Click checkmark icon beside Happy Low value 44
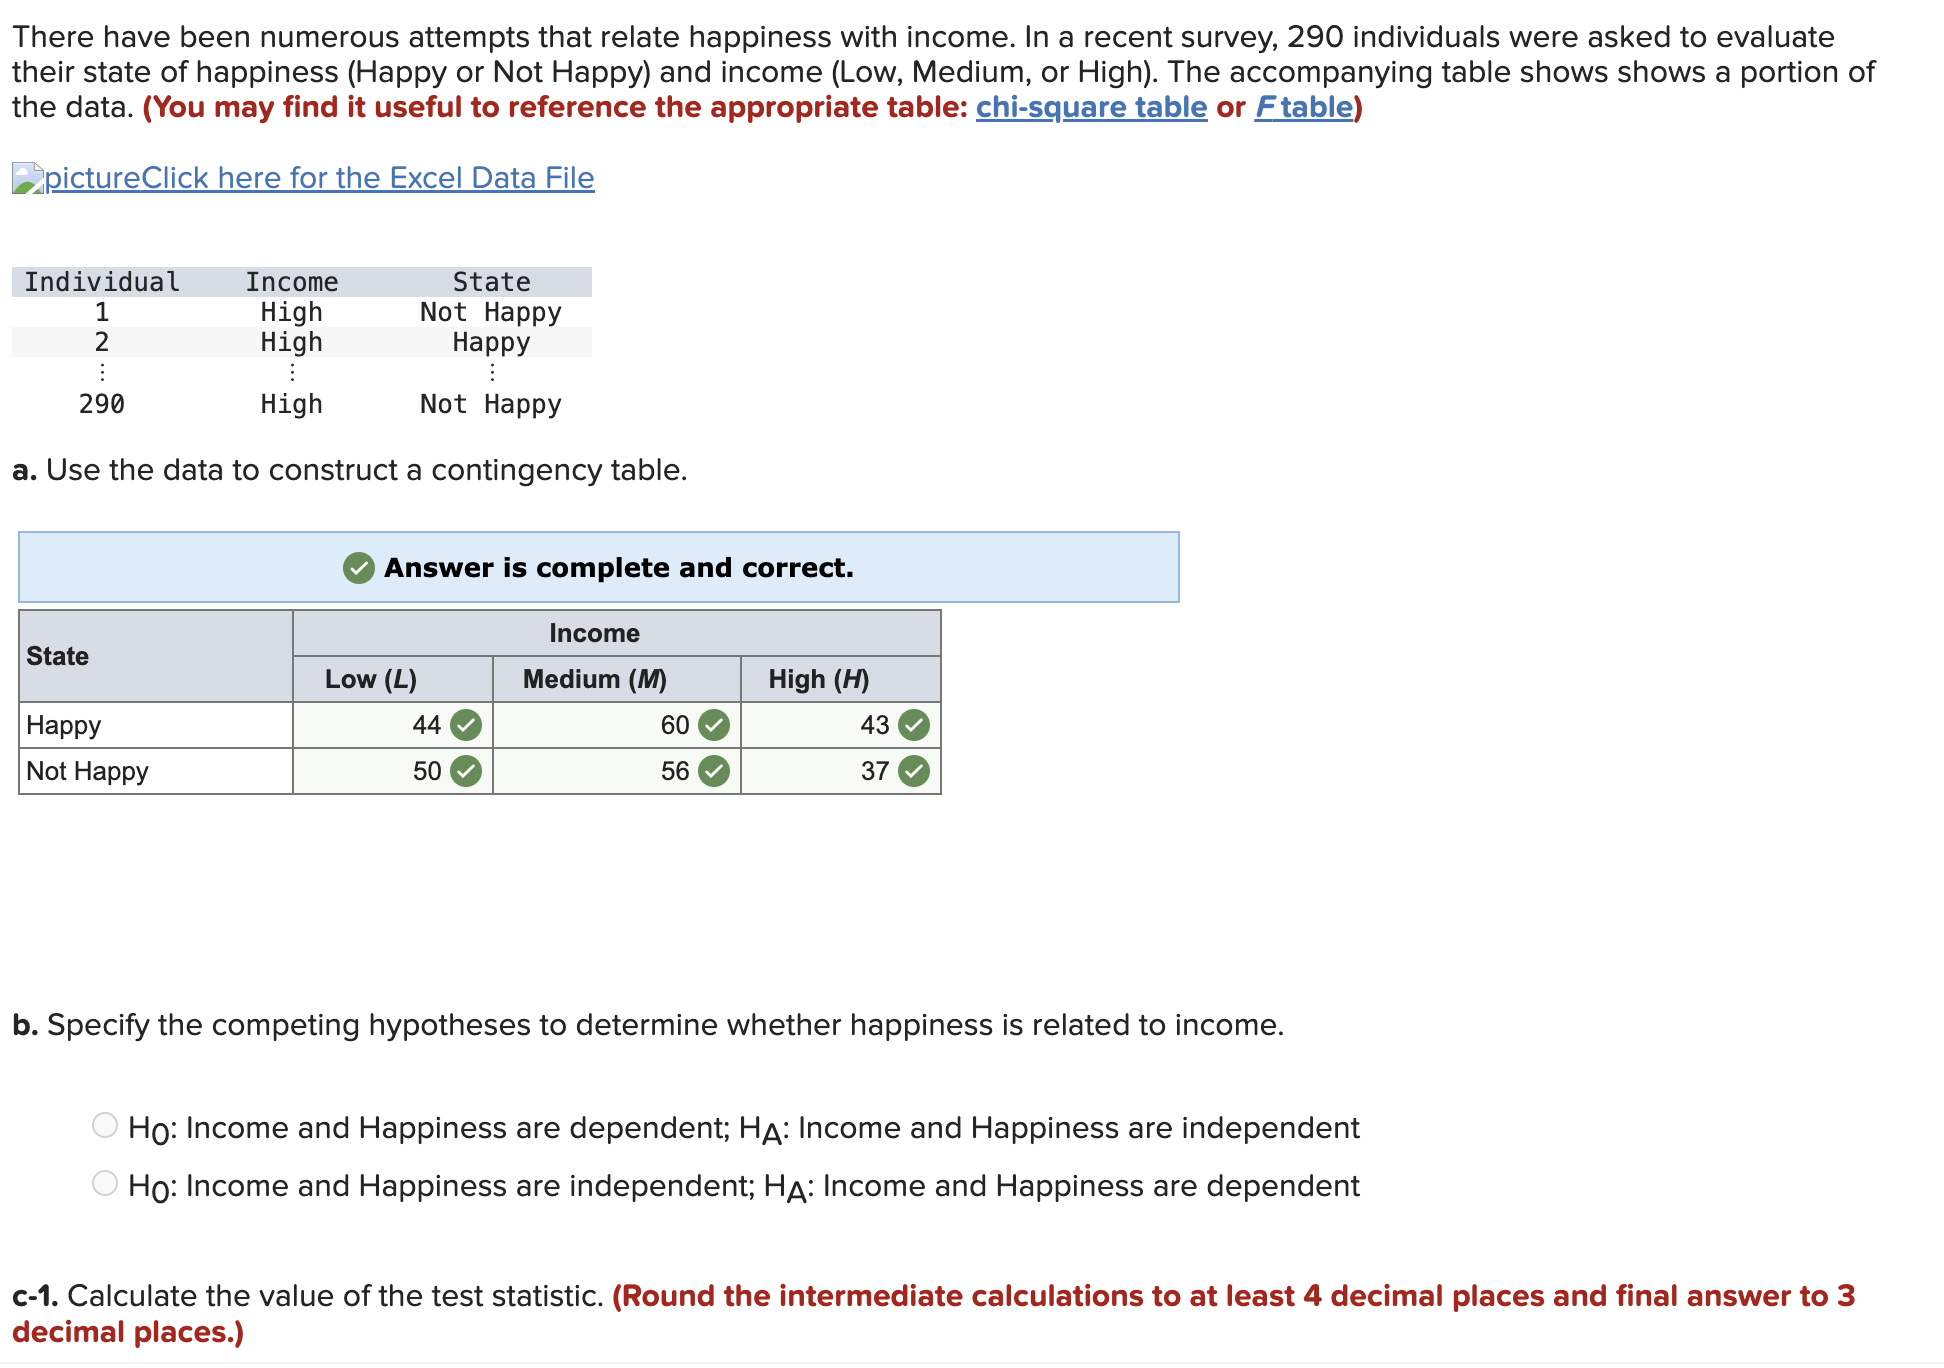This screenshot has width=1944, height=1368. (466, 725)
